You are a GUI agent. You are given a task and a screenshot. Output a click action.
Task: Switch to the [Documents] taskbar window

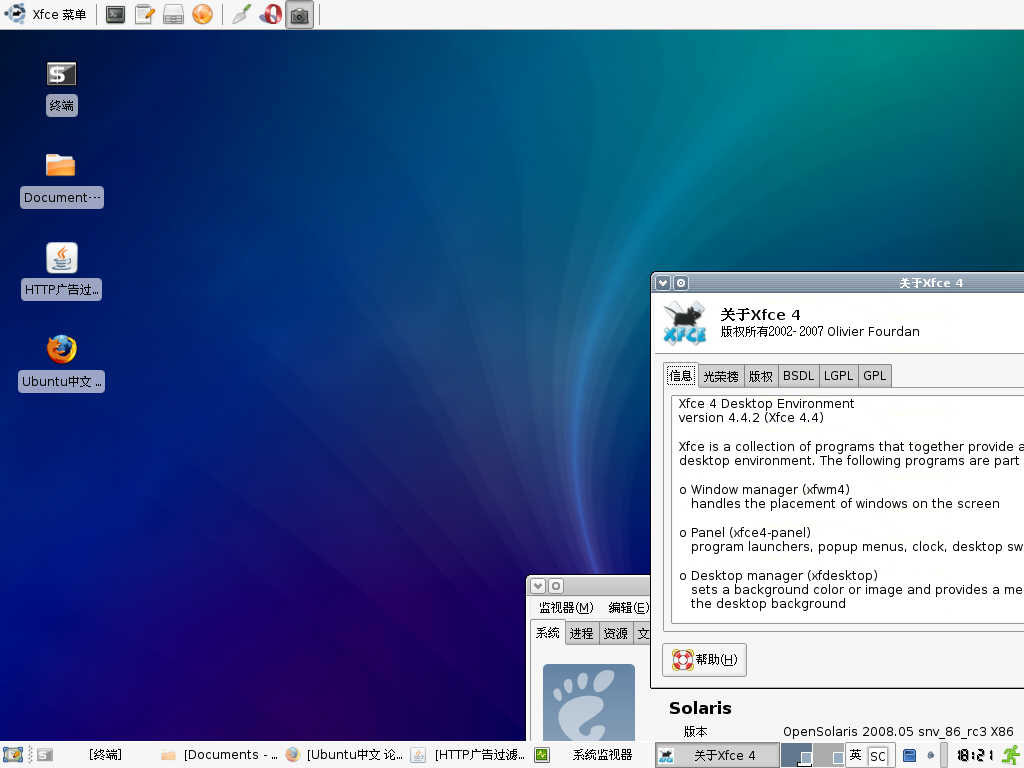point(219,755)
